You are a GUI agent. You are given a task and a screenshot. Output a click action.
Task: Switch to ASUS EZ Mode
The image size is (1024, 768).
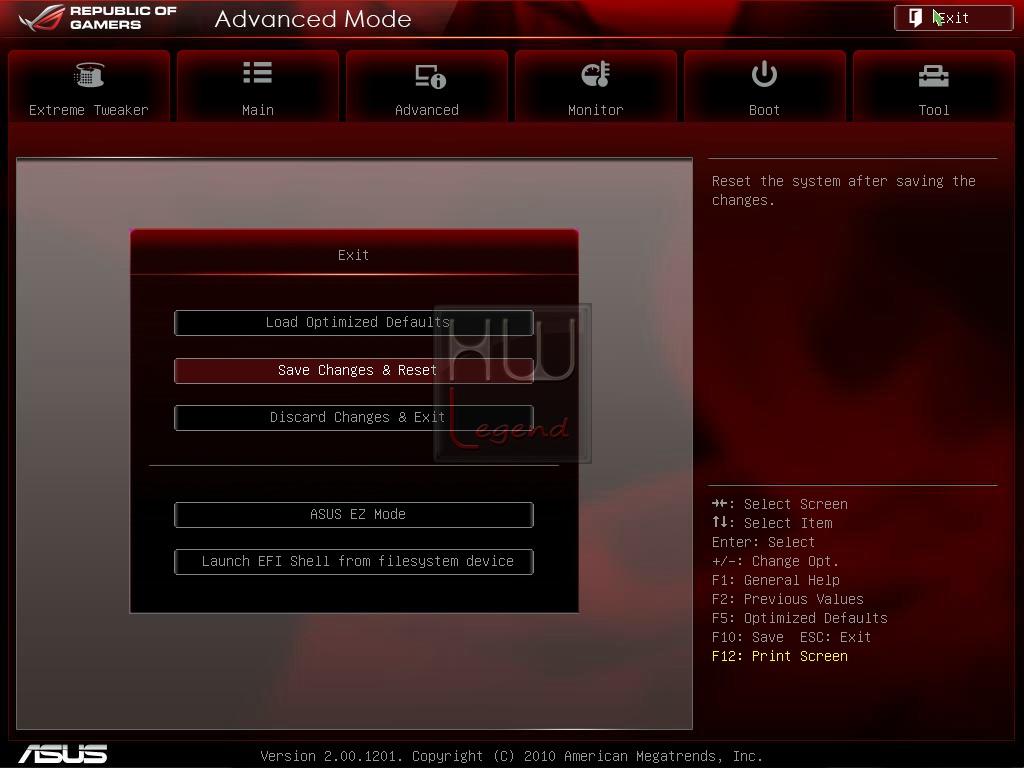coord(354,515)
